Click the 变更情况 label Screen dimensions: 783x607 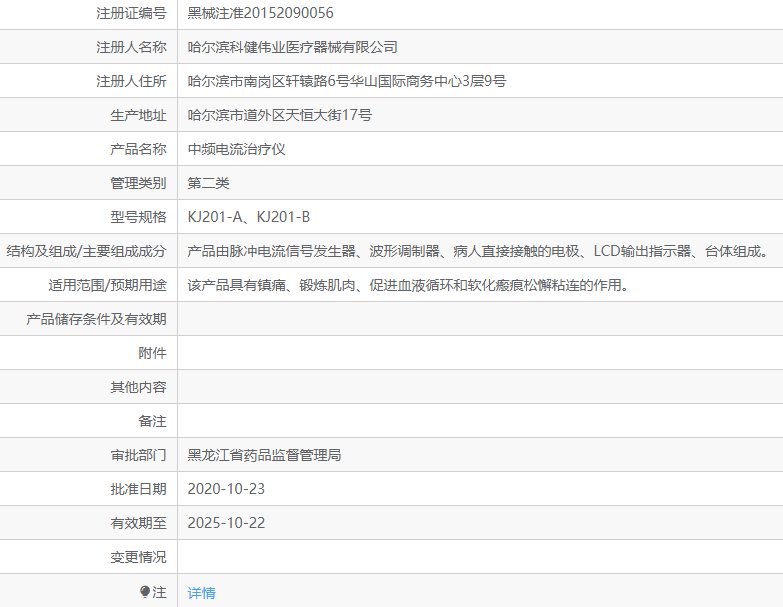pos(138,557)
